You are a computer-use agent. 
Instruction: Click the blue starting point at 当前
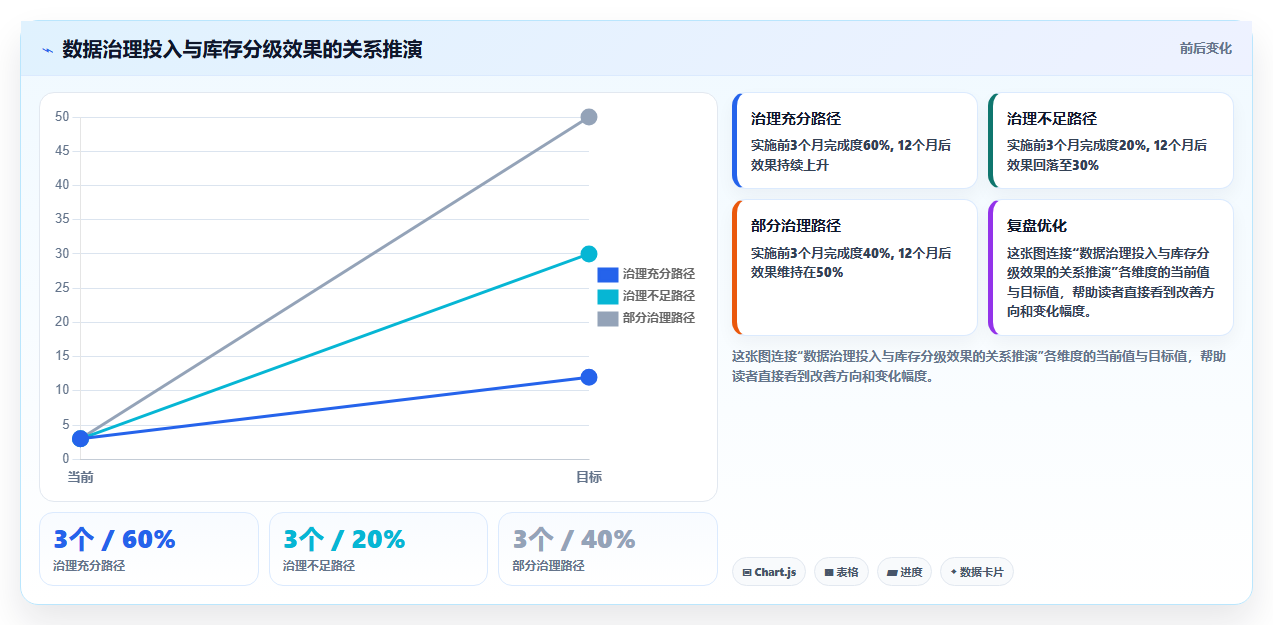(81, 439)
